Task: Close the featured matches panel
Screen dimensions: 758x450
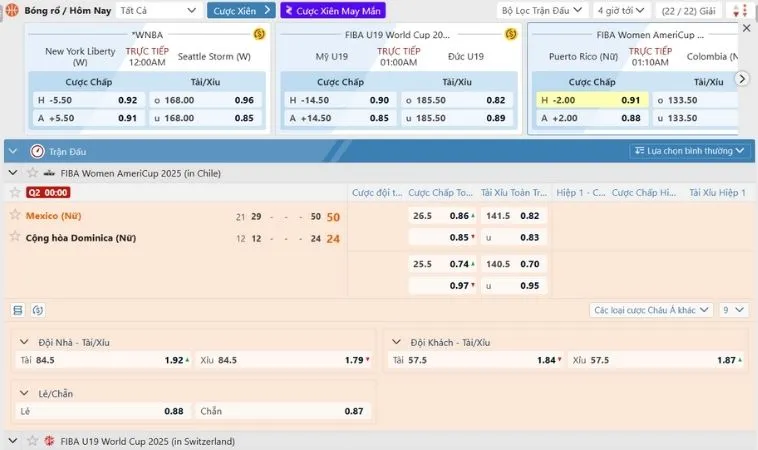Action: tap(745, 28)
